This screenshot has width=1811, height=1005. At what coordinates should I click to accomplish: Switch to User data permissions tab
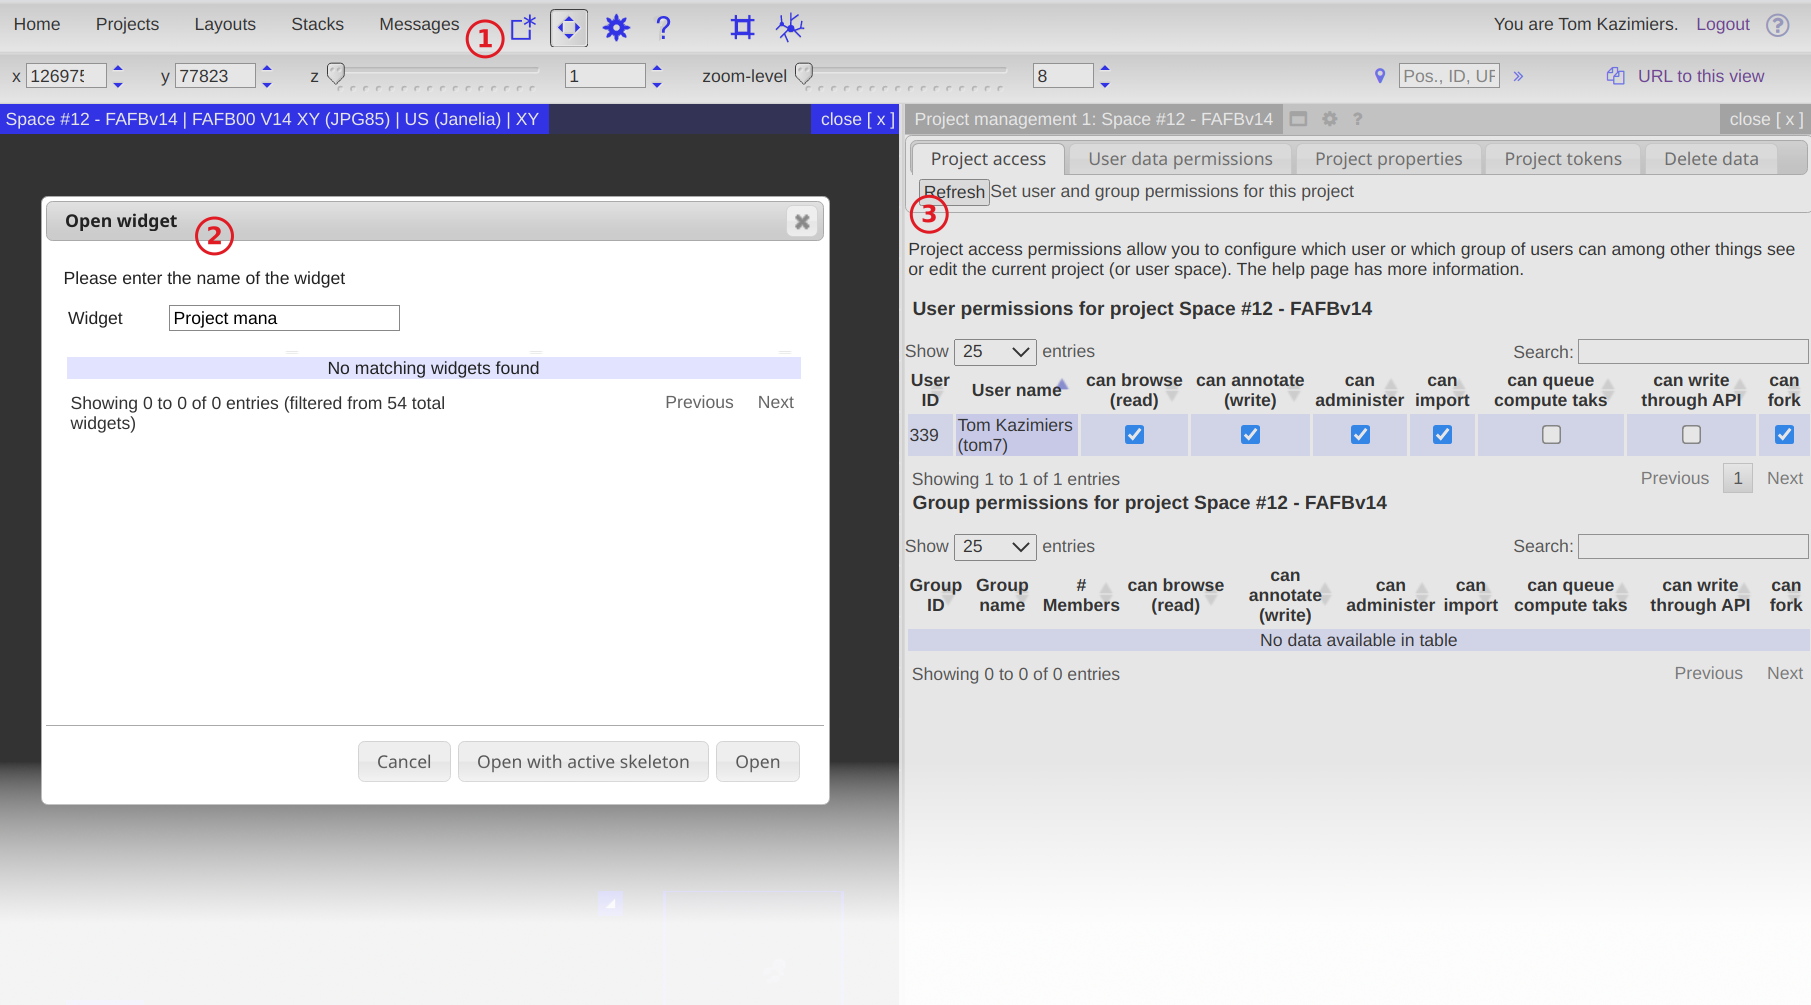(x=1180, y=159)
